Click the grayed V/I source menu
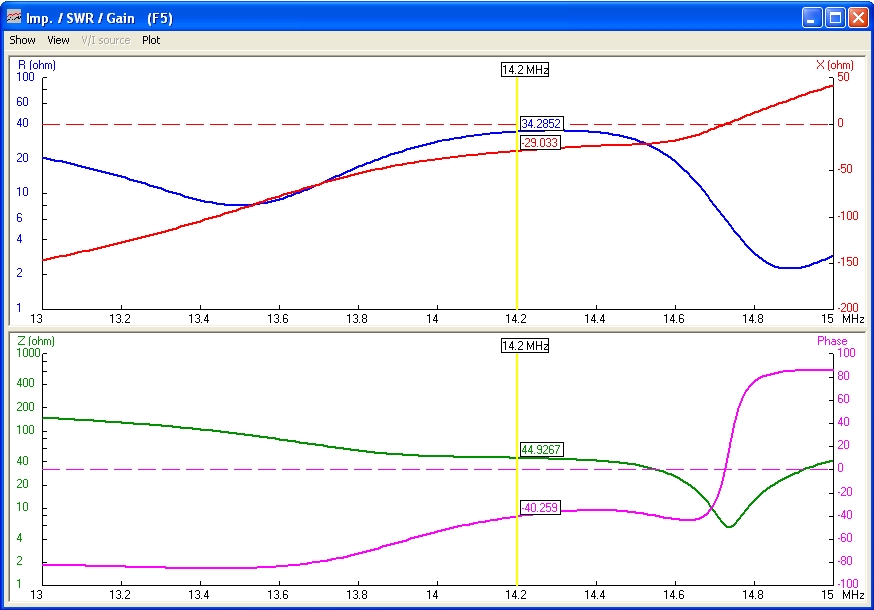 (105, 40)
